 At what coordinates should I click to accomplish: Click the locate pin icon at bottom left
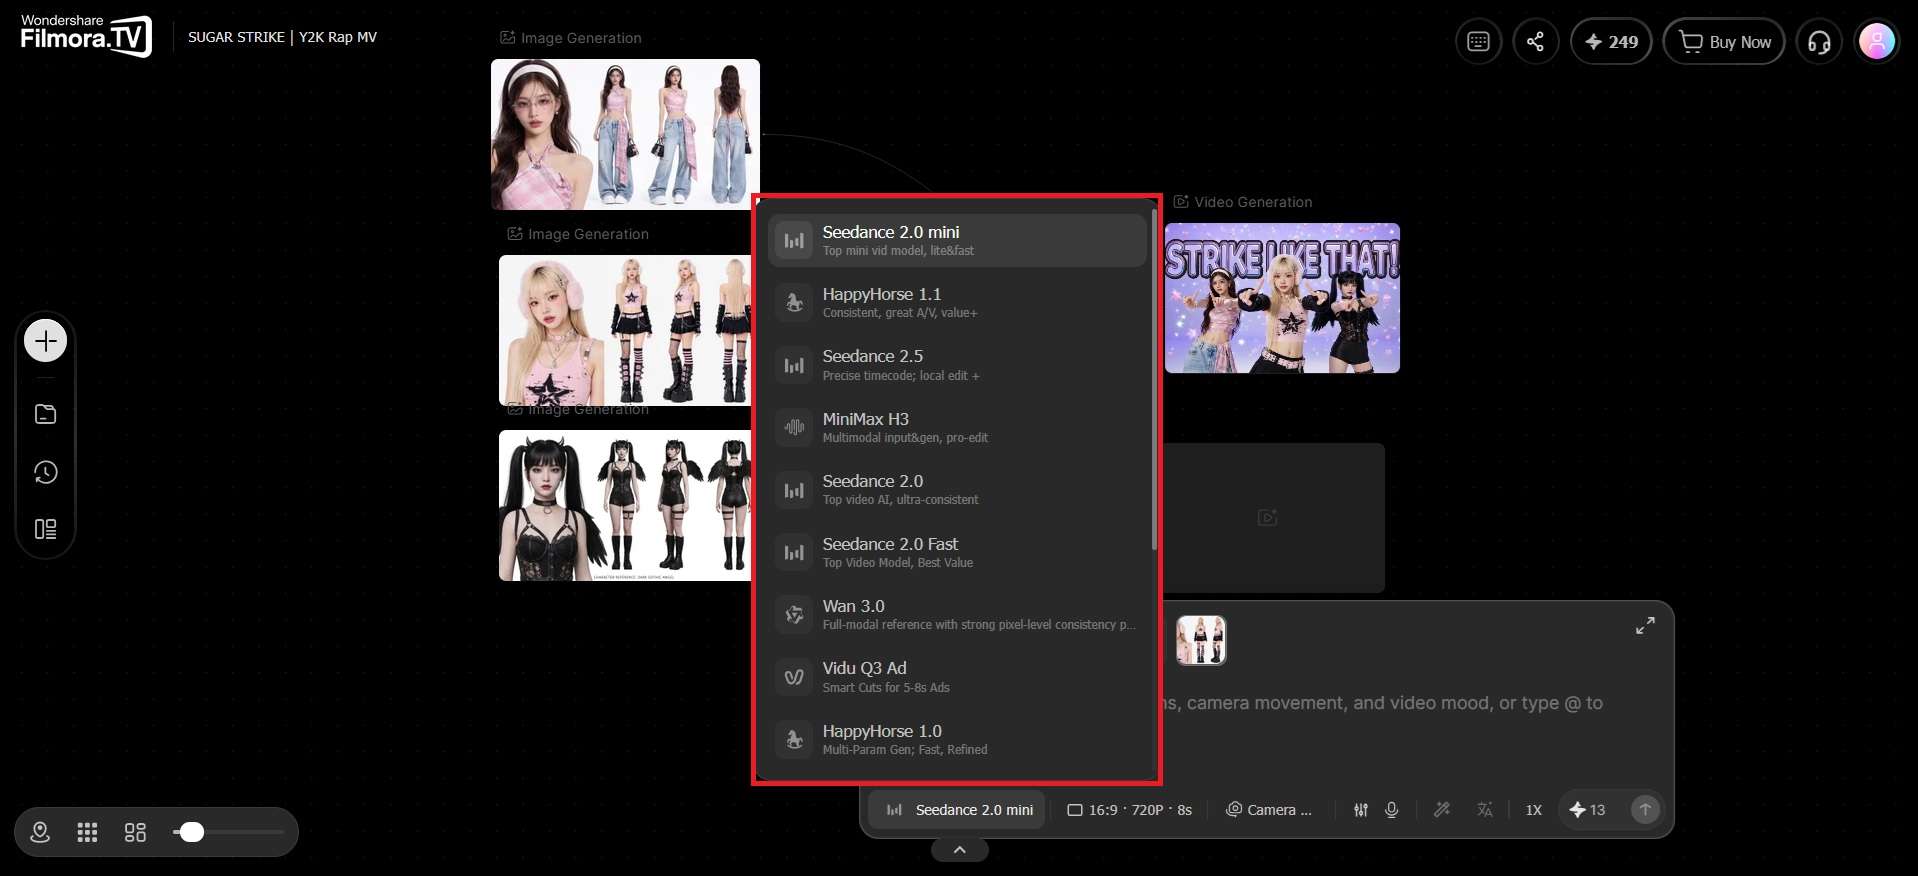[x=40, y=832]
